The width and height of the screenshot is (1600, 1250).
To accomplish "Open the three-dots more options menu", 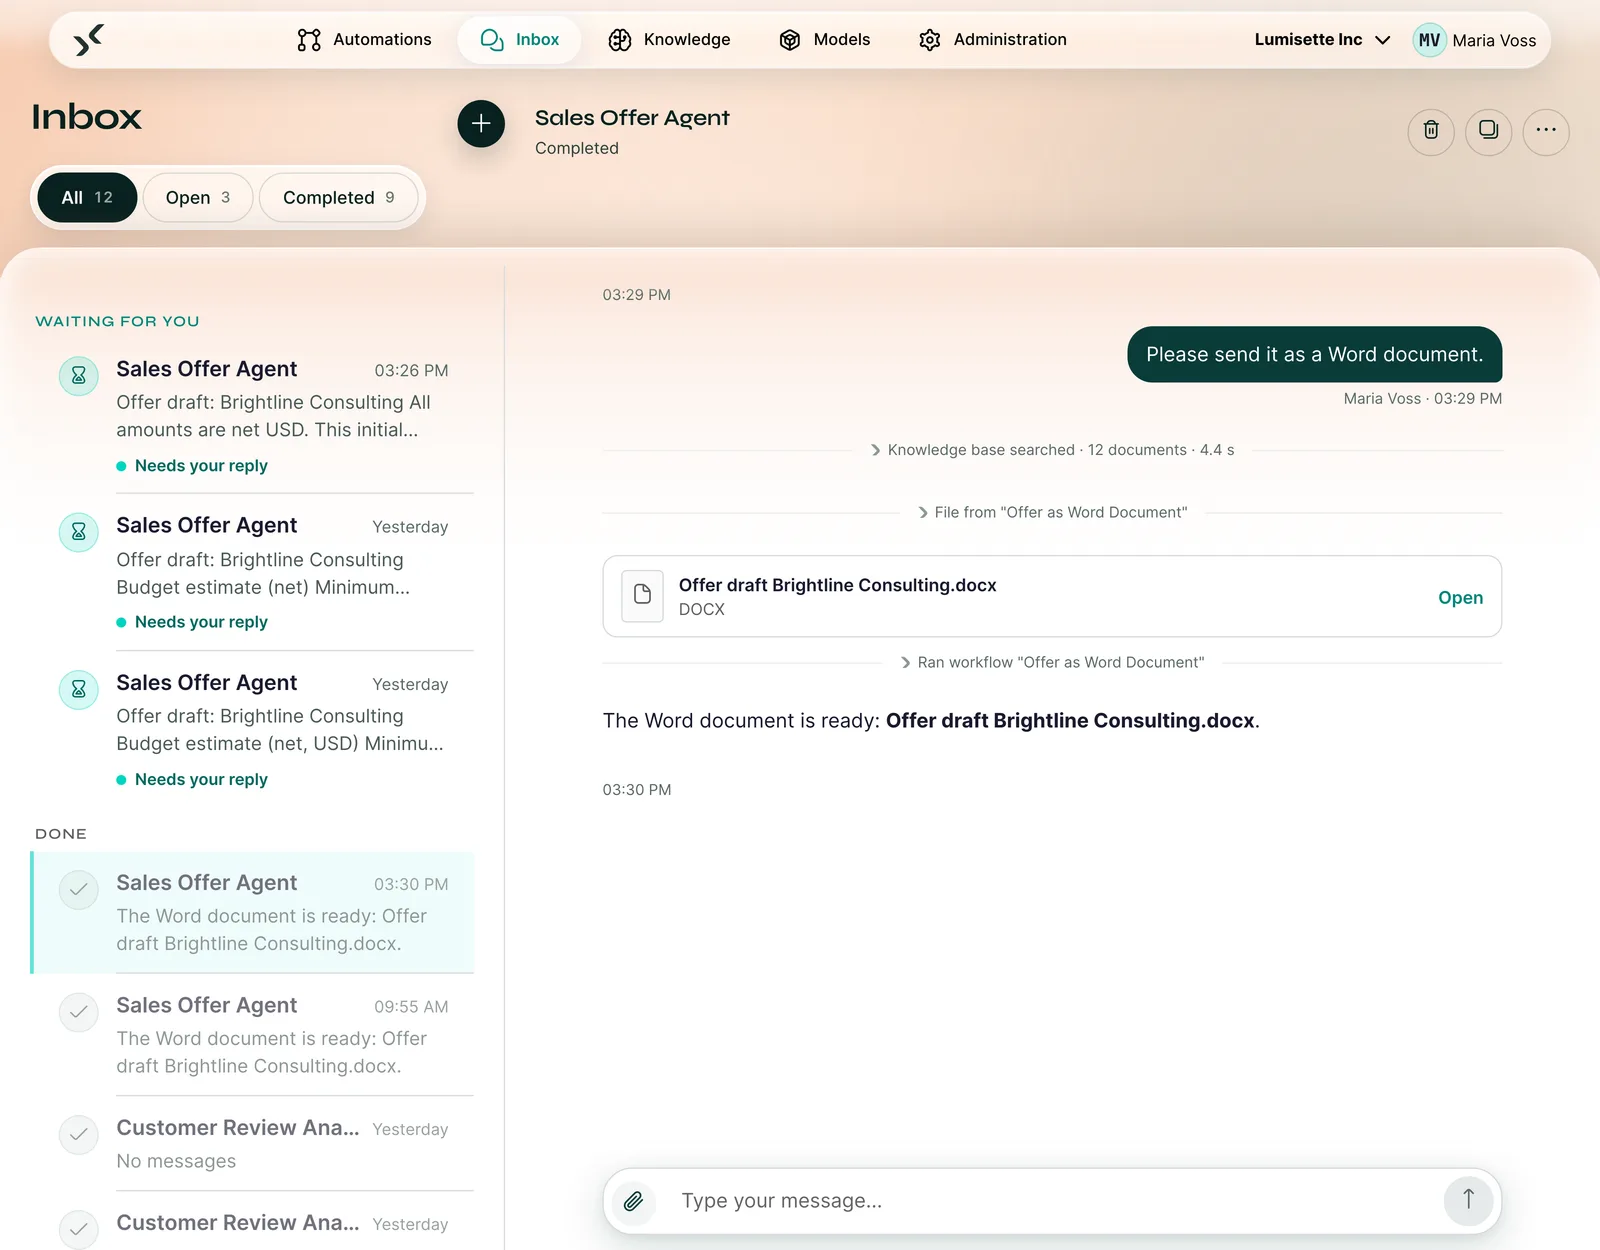I will (1546, 130).
